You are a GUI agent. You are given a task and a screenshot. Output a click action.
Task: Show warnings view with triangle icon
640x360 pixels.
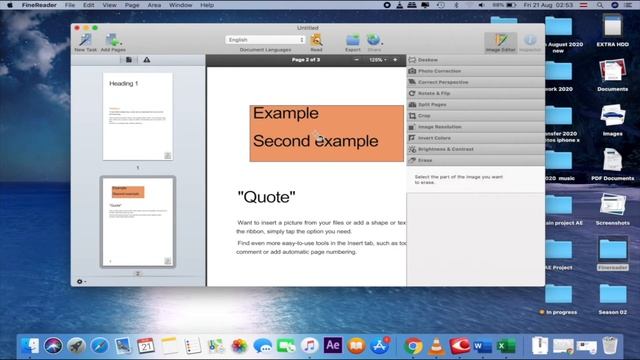(147, 60)
